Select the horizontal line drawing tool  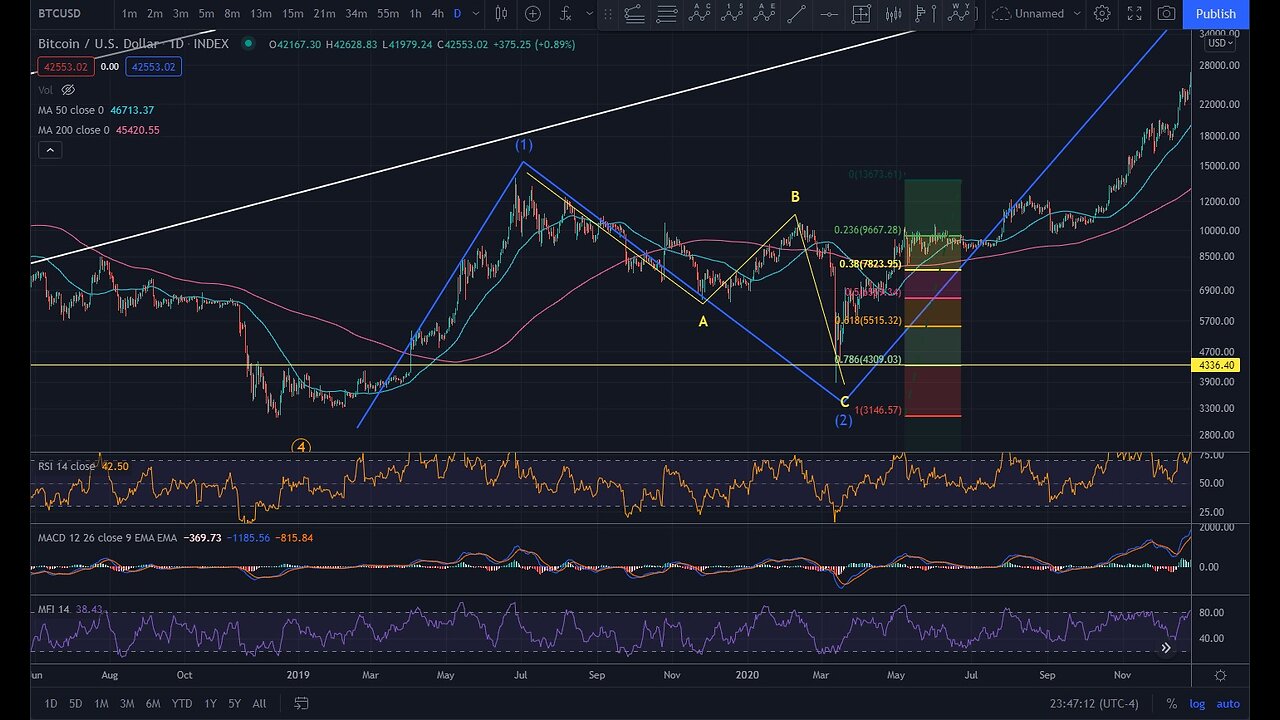tap(828, 14)
